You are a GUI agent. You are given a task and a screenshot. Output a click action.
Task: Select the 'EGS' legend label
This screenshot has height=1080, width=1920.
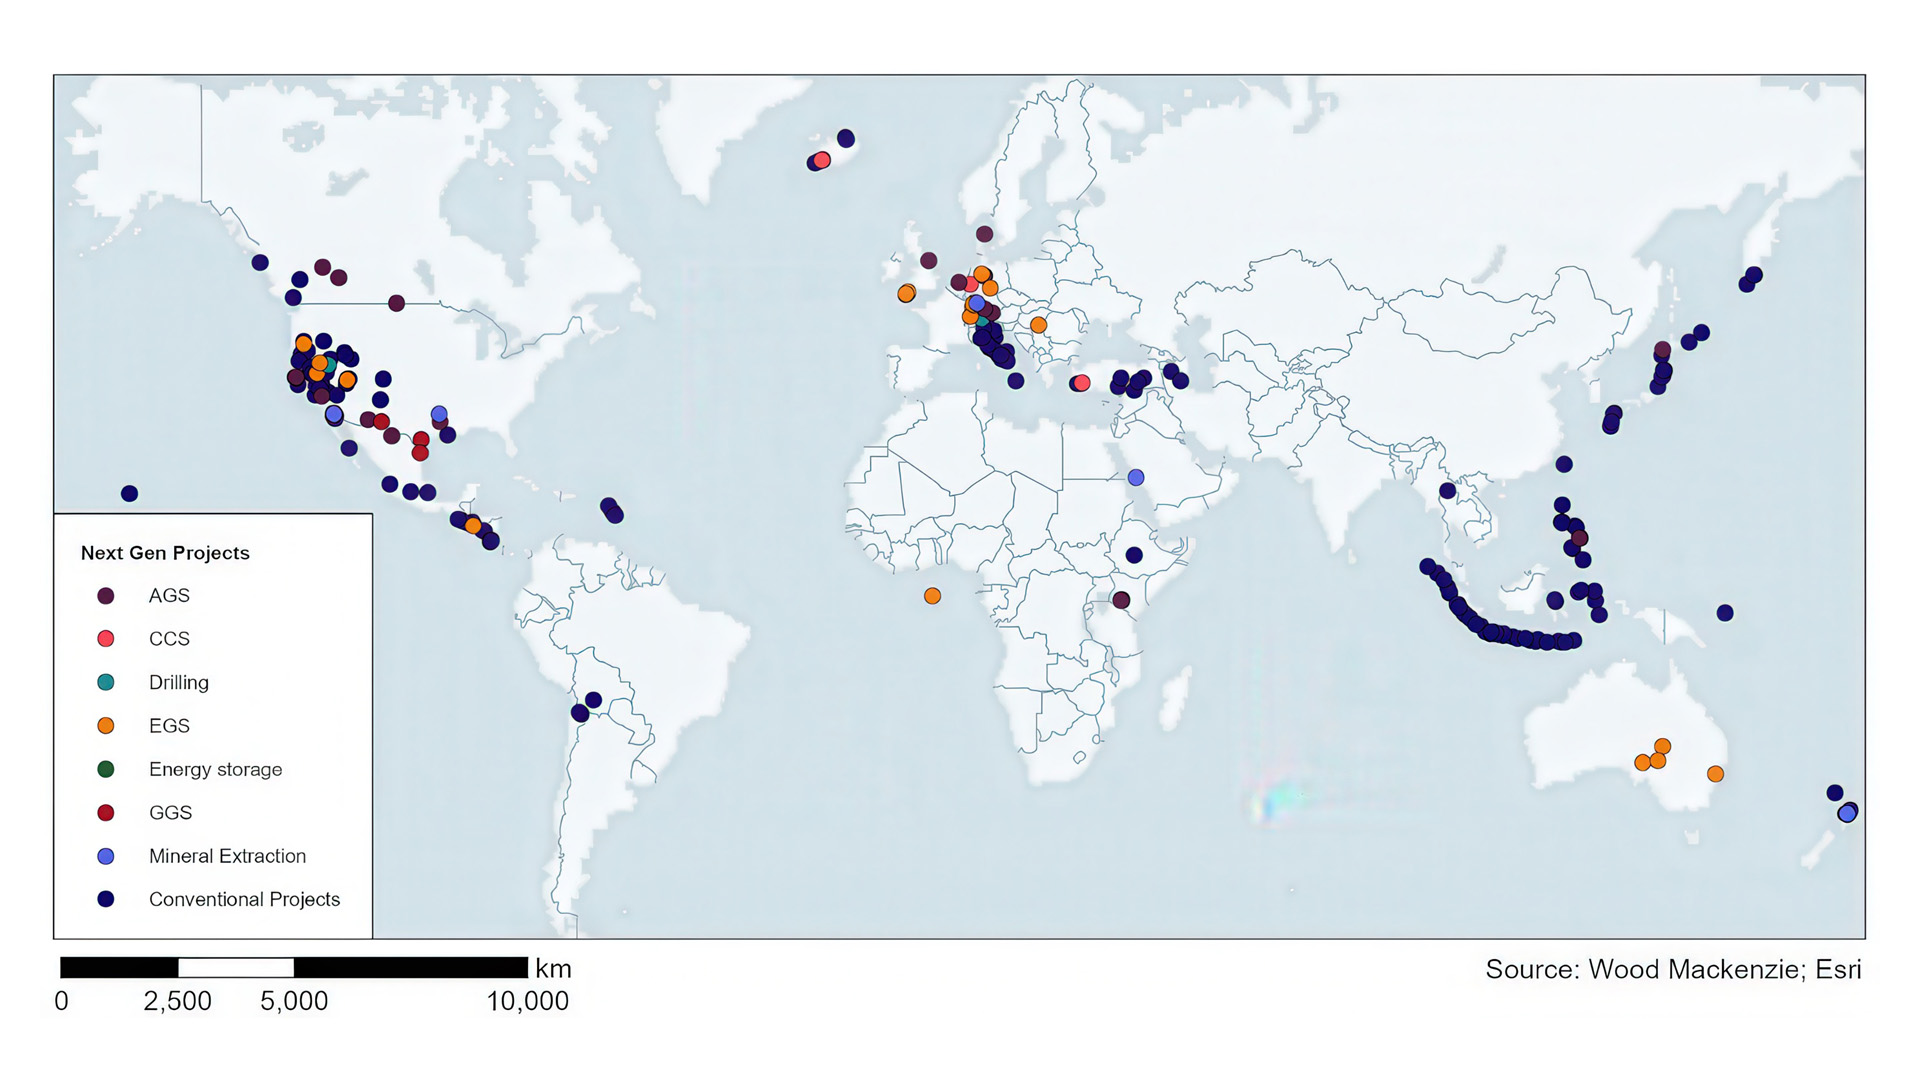[x=169, y=726]
